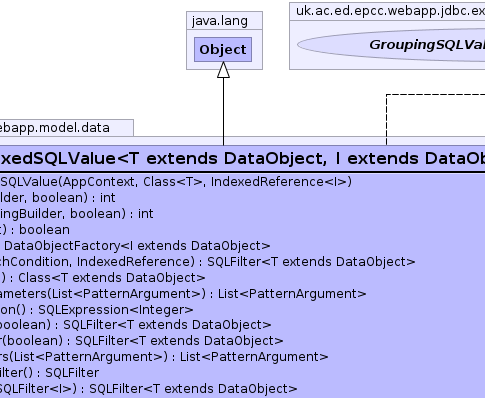Select method returning Class<T extends DataObject>

[x=102, y=278]
